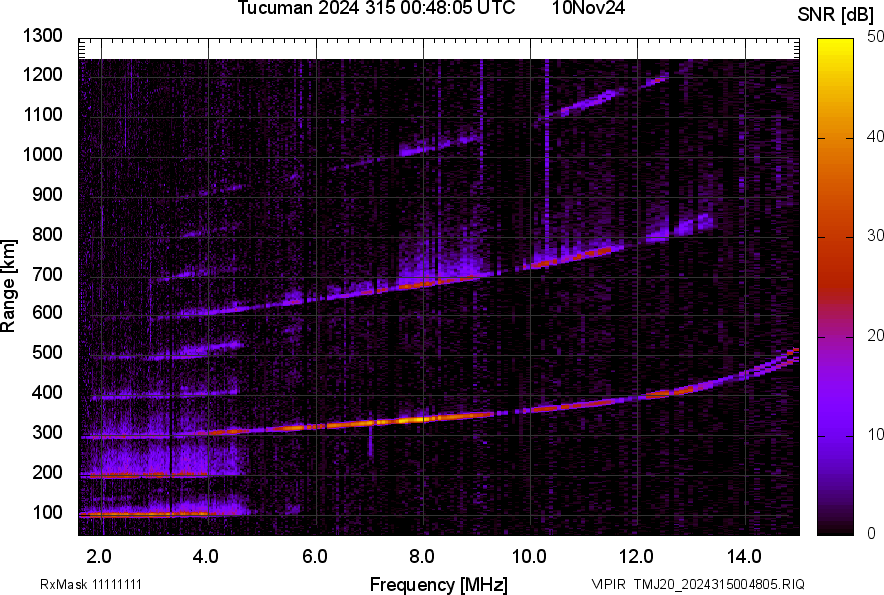Click the date label '10Nov24'
This screenshot has width=884, height=595.
(x=588, y=8)
